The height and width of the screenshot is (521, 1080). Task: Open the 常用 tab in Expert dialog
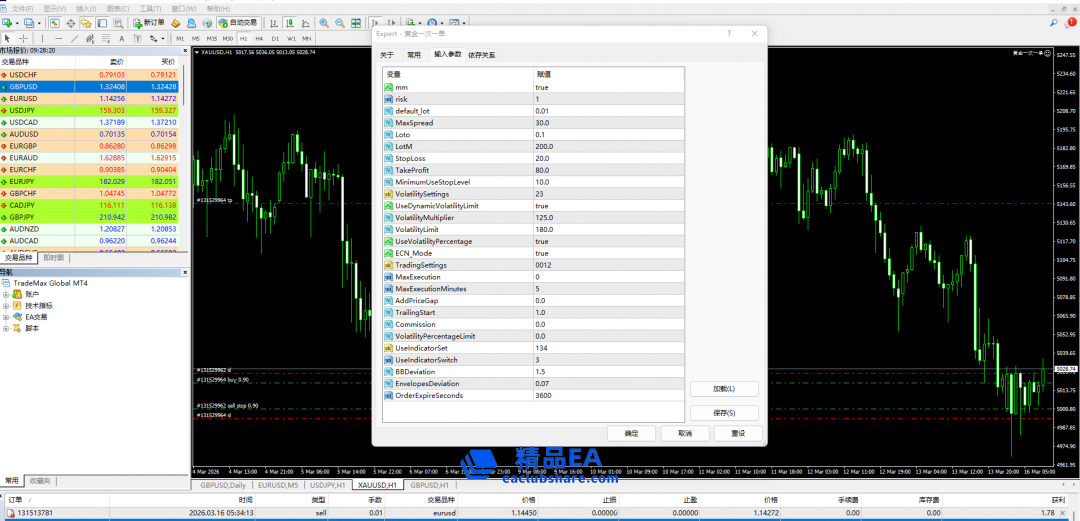(x=413, y=54)
